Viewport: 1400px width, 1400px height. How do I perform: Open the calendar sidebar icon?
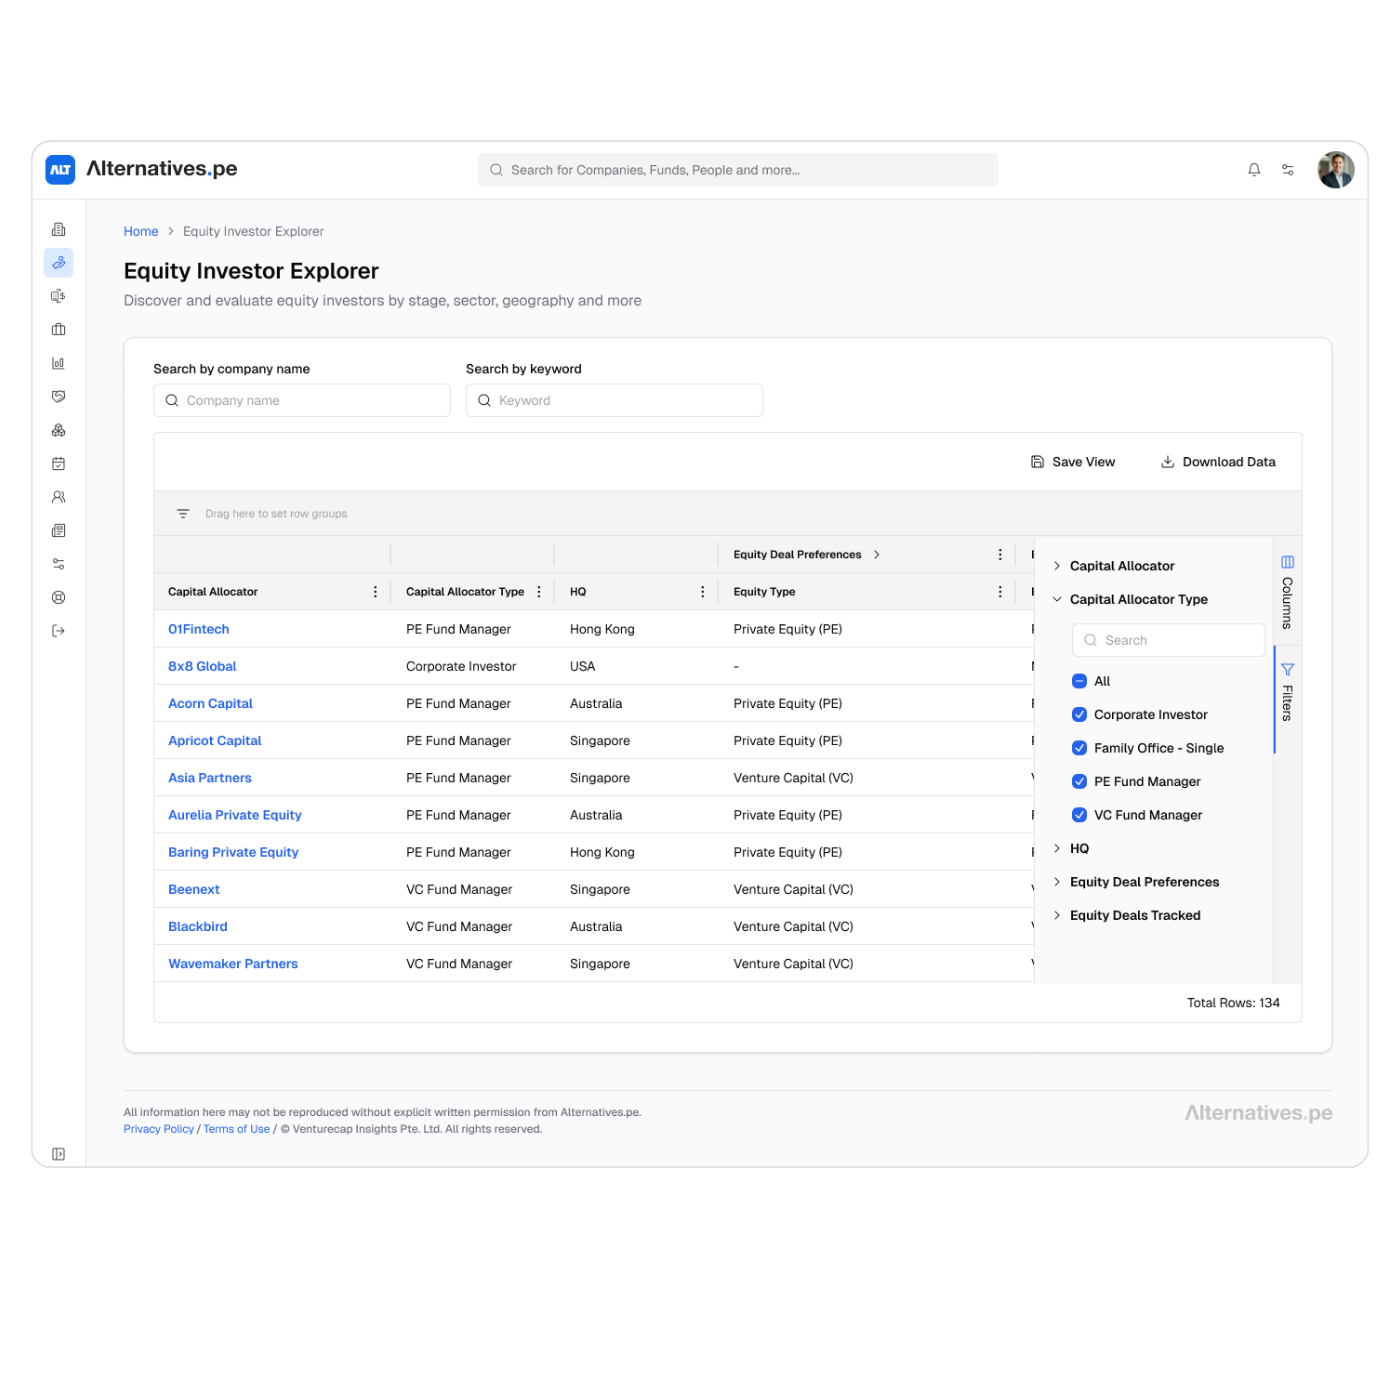59,463
